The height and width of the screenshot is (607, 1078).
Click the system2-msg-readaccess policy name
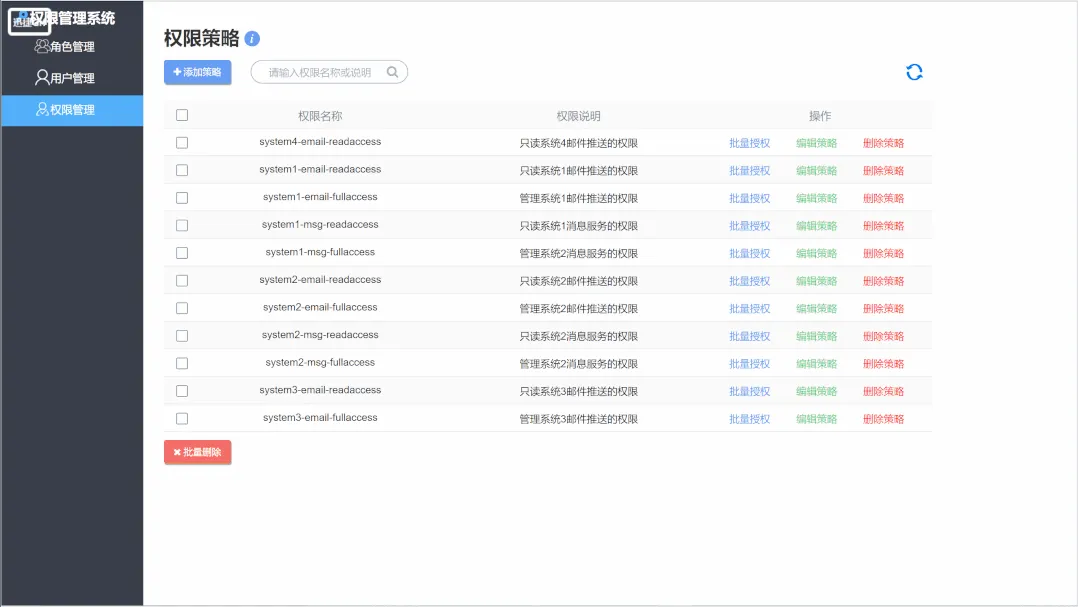(x=320, y=335)
